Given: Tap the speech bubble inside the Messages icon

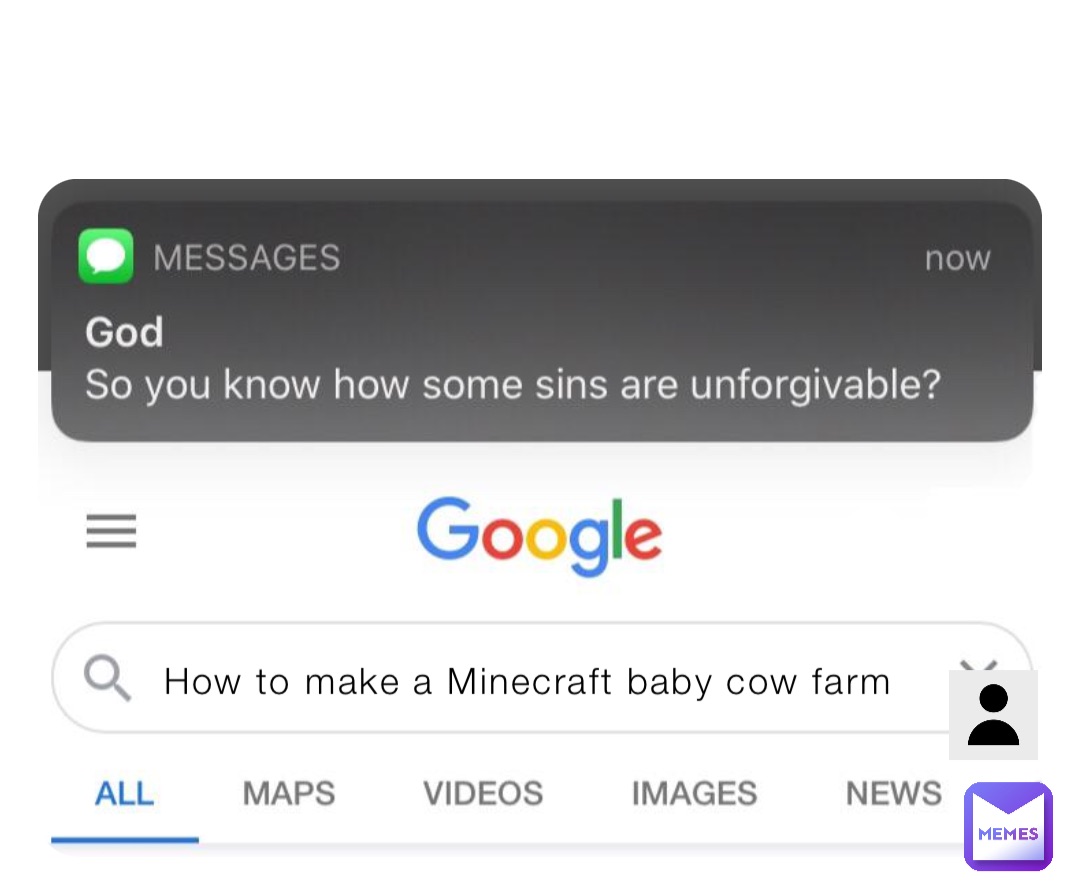Looking at the screenshot, I should [104, 254].
